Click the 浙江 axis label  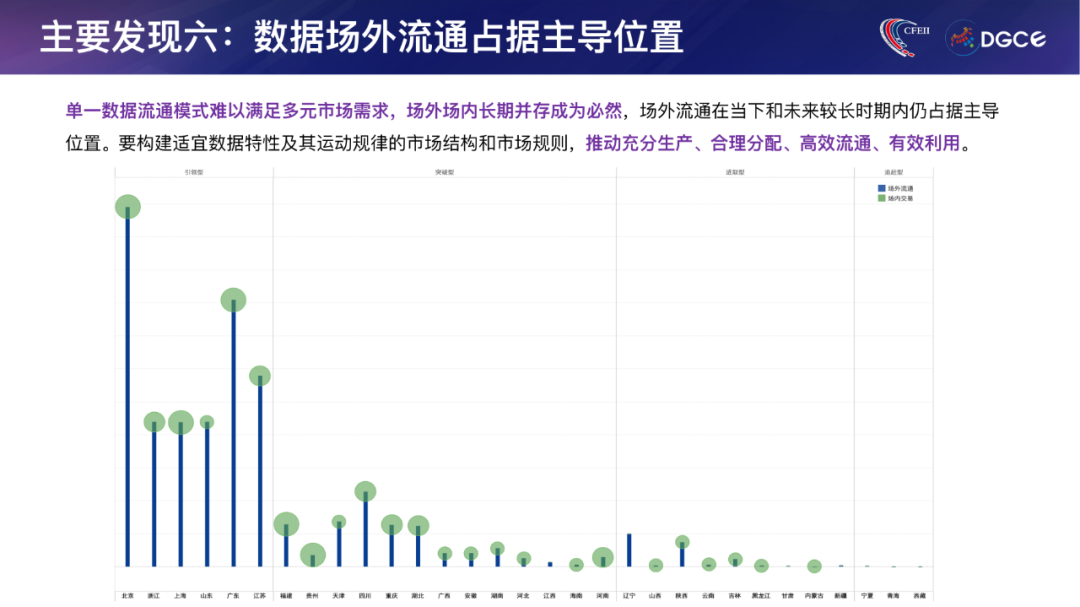click(x=154, y=596)
